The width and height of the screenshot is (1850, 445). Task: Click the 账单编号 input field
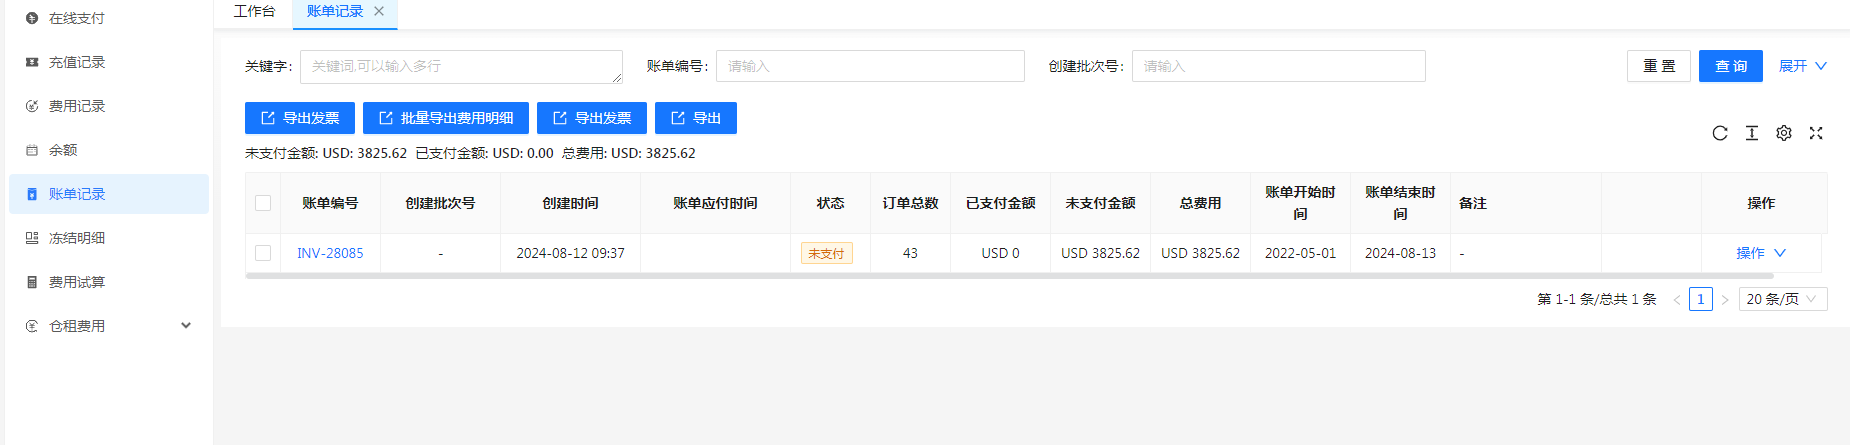869,66
